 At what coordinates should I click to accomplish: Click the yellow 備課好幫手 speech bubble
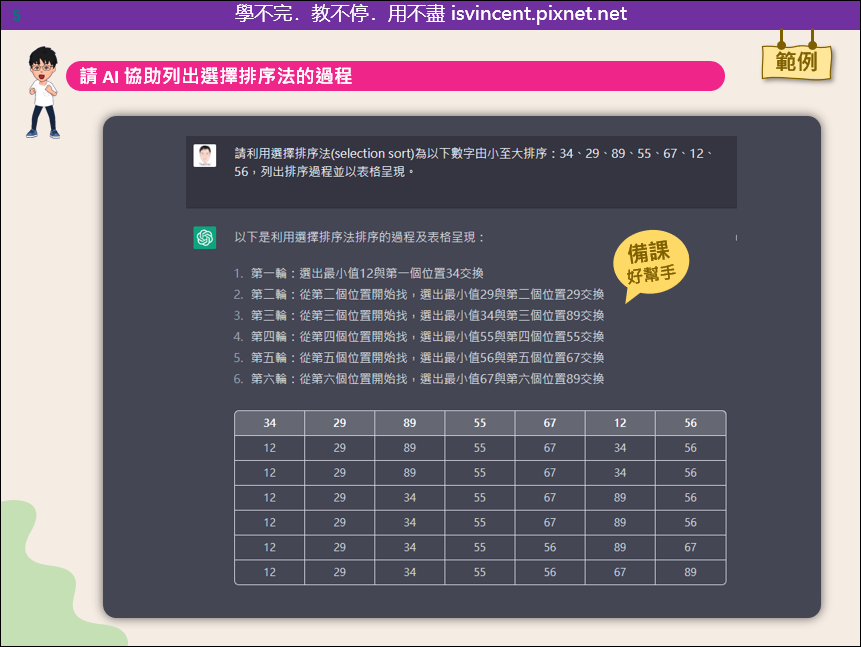[x=652, y=264]
